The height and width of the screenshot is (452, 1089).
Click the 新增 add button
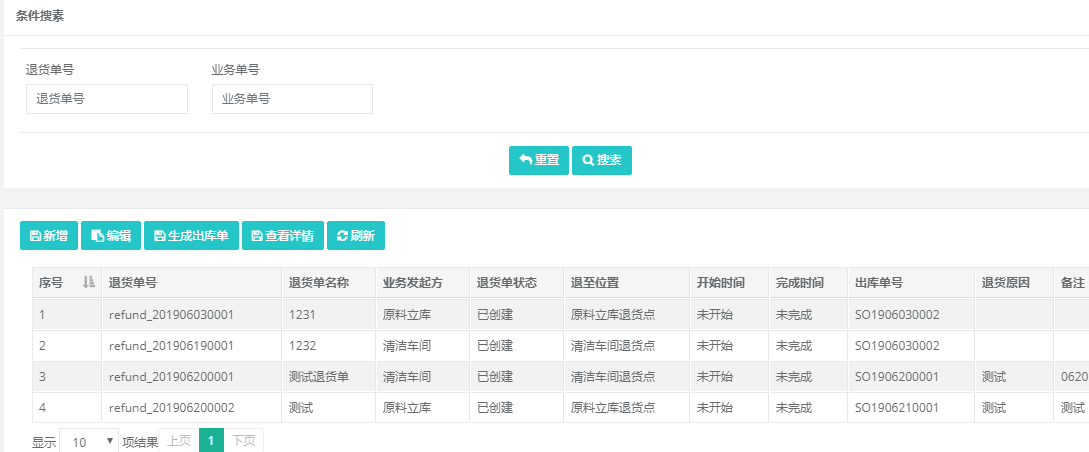click(49, 236)
